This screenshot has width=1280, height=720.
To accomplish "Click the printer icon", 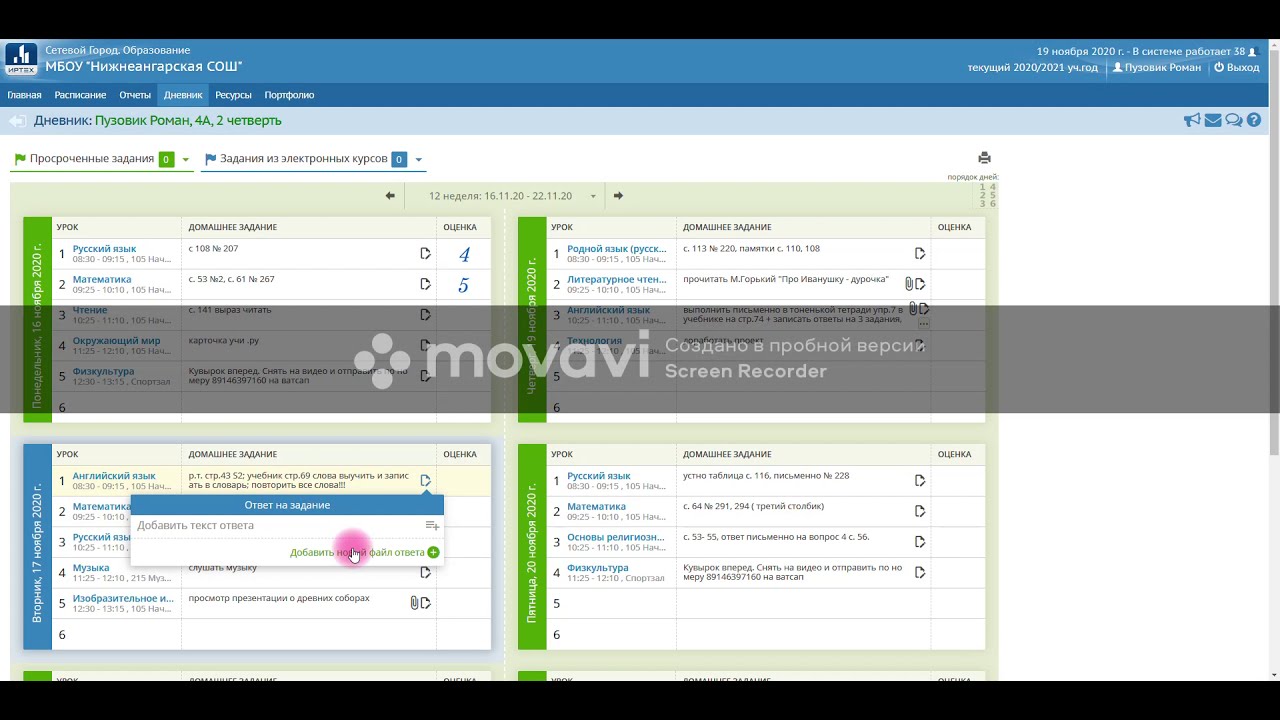I will [984, 158].
